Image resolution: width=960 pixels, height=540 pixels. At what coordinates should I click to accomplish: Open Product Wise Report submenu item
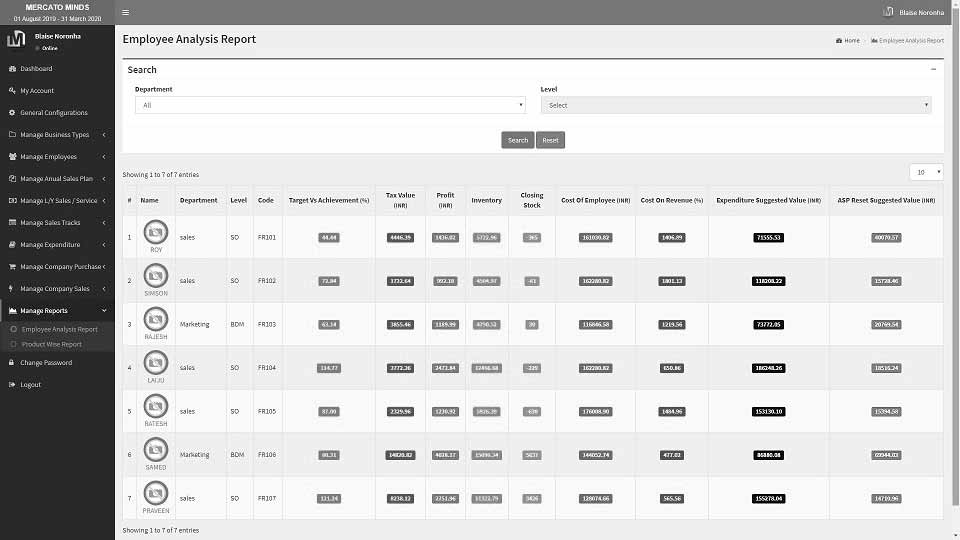click(x=52, y=344)
